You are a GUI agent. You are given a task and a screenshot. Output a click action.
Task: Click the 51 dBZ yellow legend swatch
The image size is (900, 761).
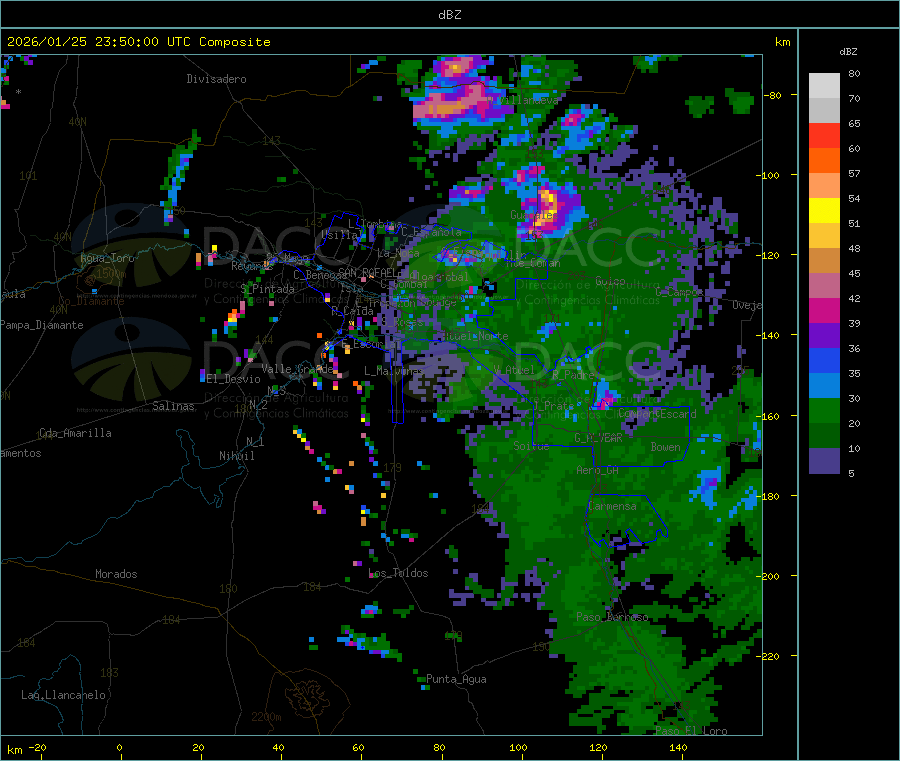pyautogui.click(x=824, y=211)
